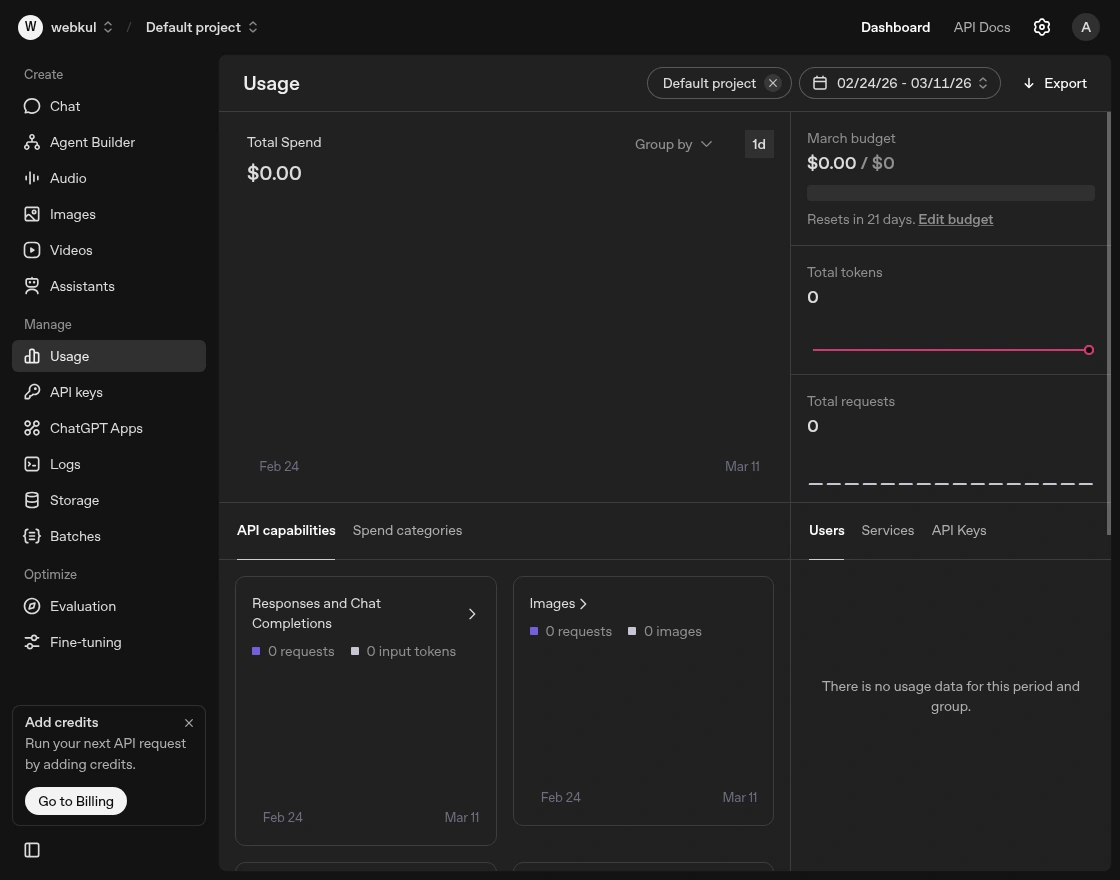Open the API keys page

coord(76,392)
